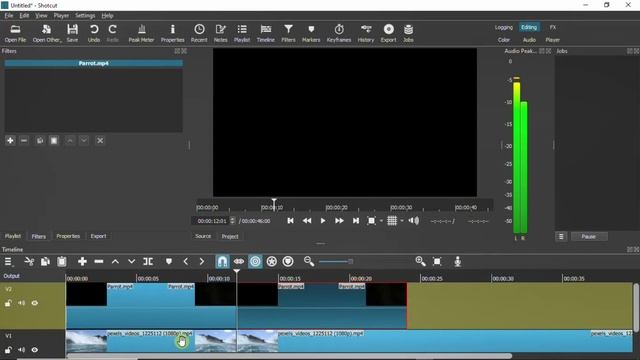Split clip at playhead
Screen dimensions: 640x360
(x=148, y=262)
